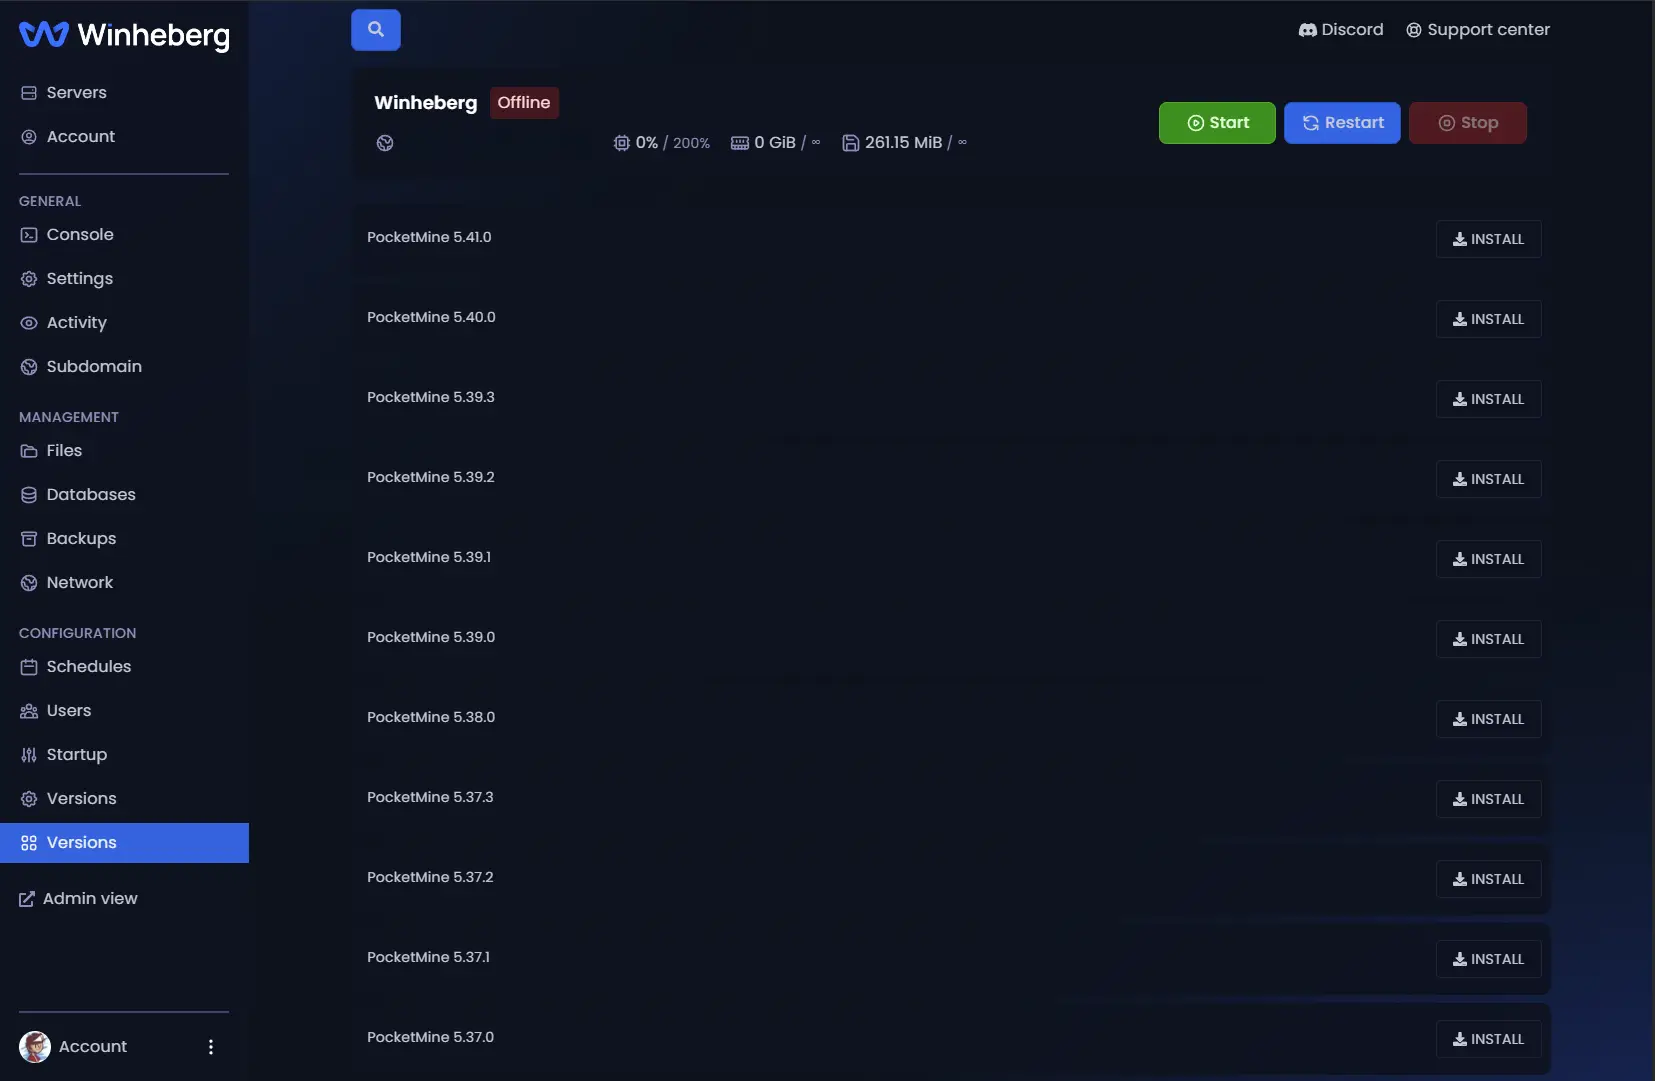This screenshot has width=1655, height=1081.
Task: Start the server with the green Start button
Action: (x=1217, y=123)
